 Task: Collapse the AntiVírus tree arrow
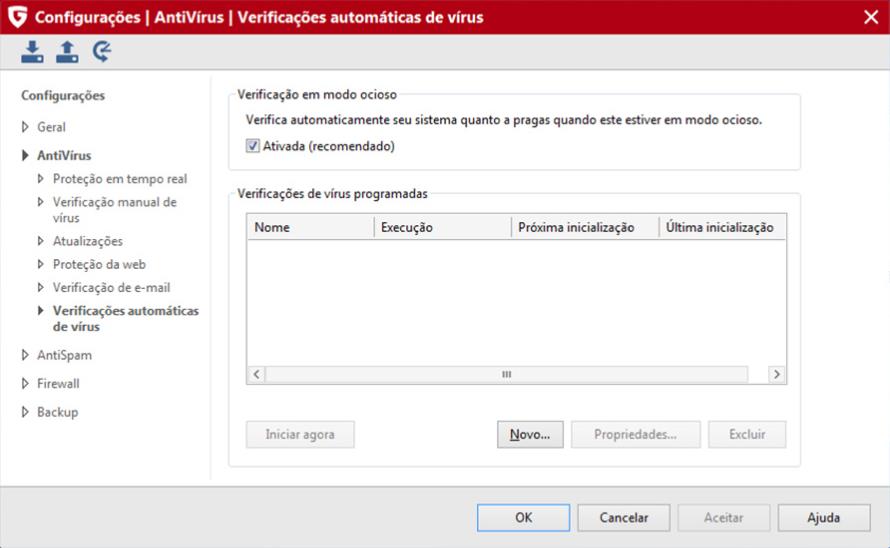25,155
